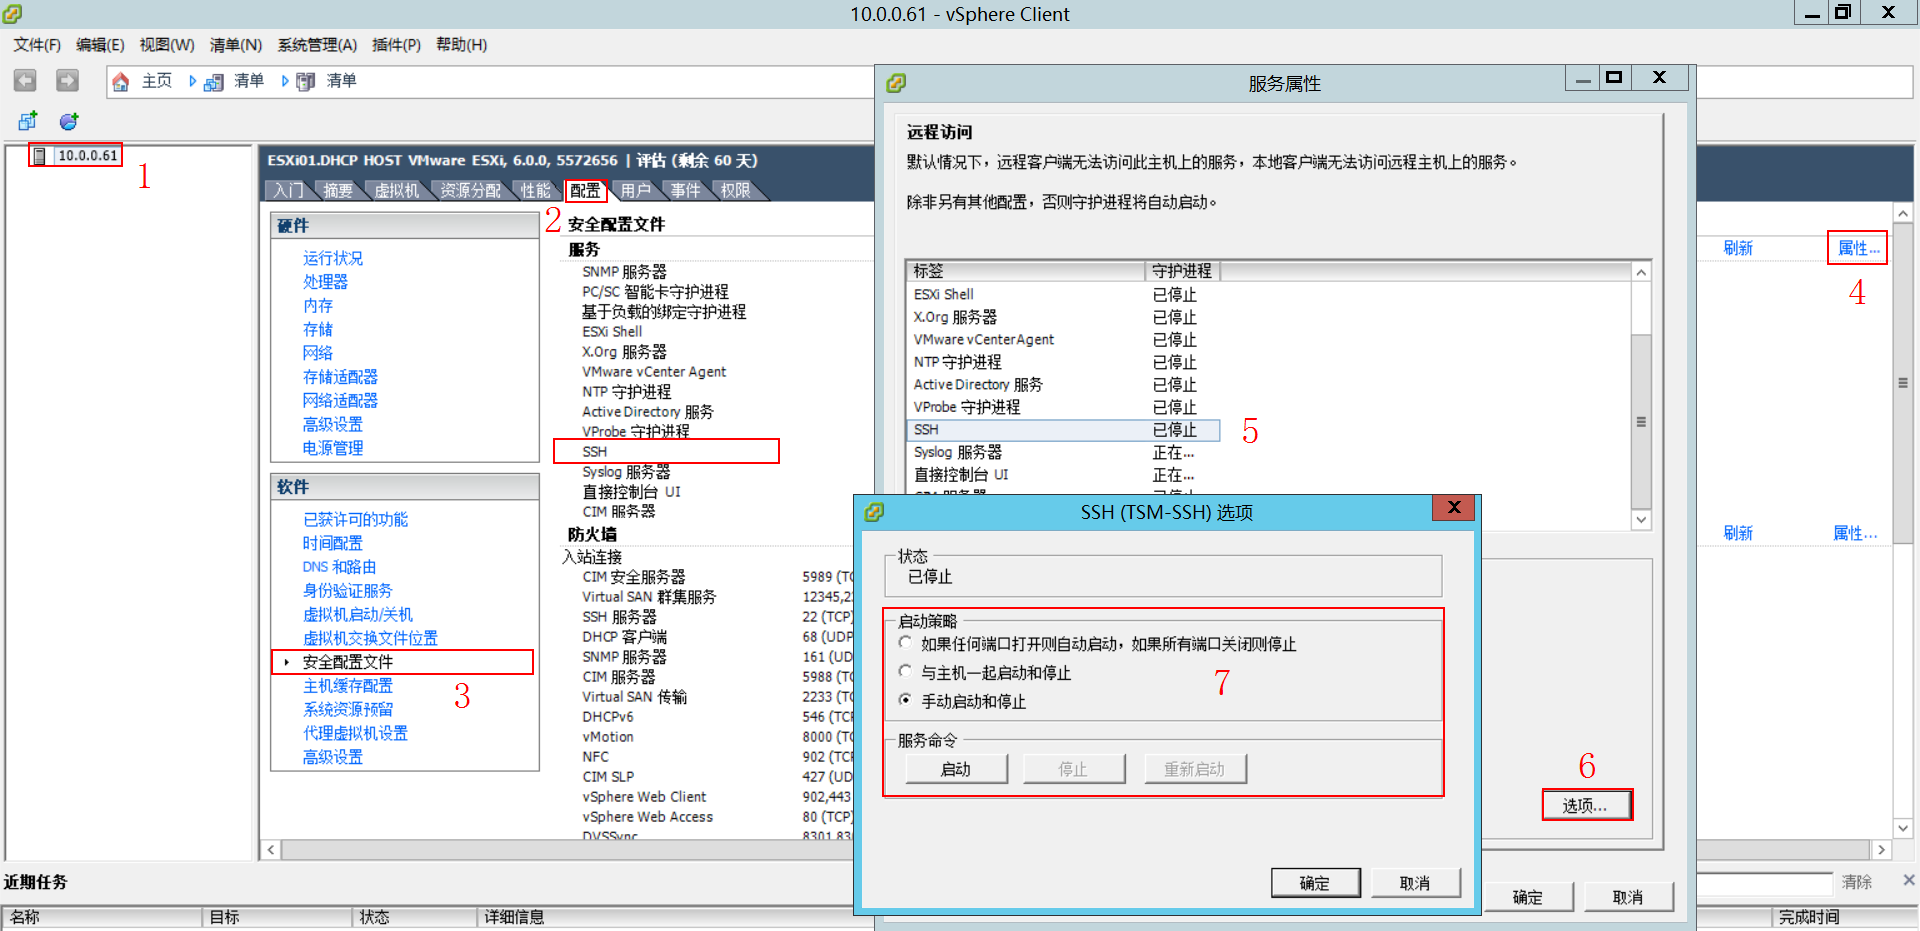
Task: Click the forward navigation arrow icon
Action: pyautogui.click(x=66, y=80)
